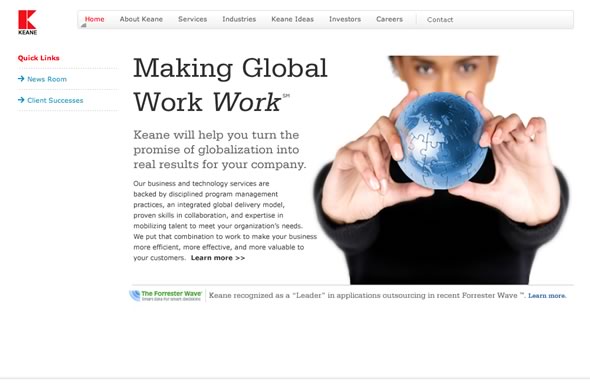Open Keane Ideas from navigation
This screenshot has width=590, height=384.
[x=292, y=19]
